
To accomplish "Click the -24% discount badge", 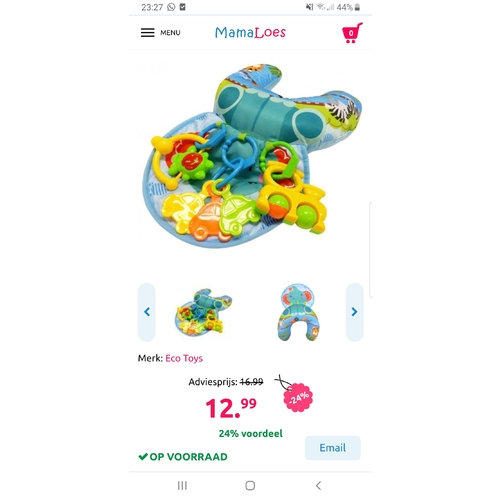I will pyautogui.click(x=298, y=397).
